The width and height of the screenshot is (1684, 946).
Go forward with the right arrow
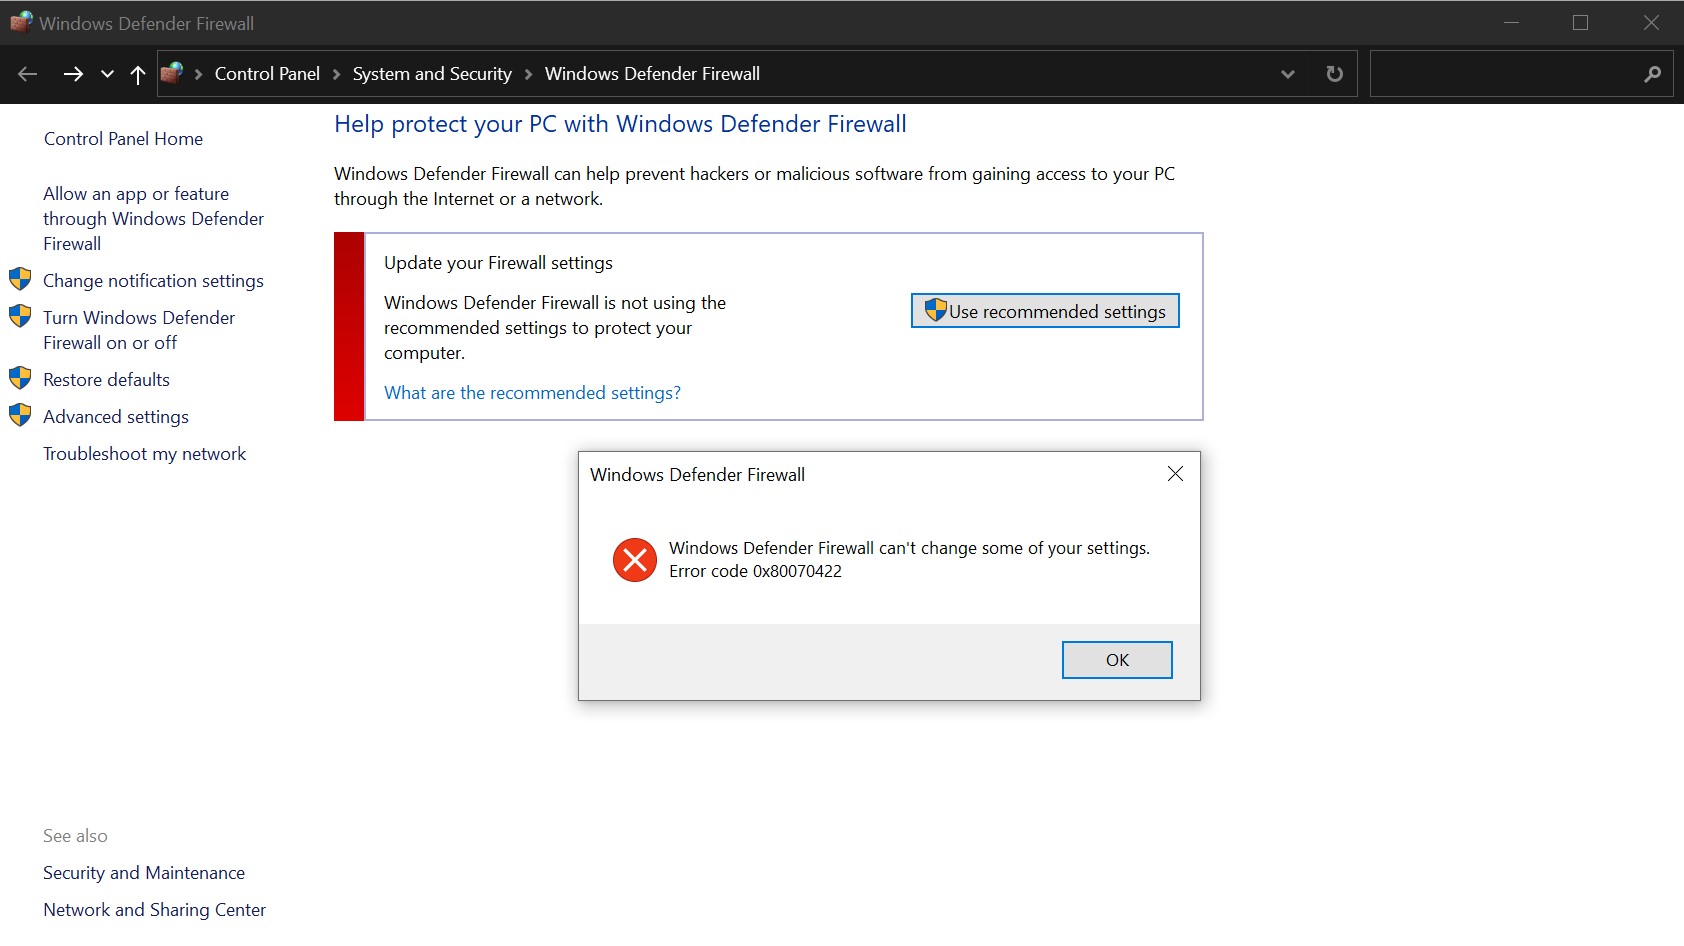pos(73,74)
